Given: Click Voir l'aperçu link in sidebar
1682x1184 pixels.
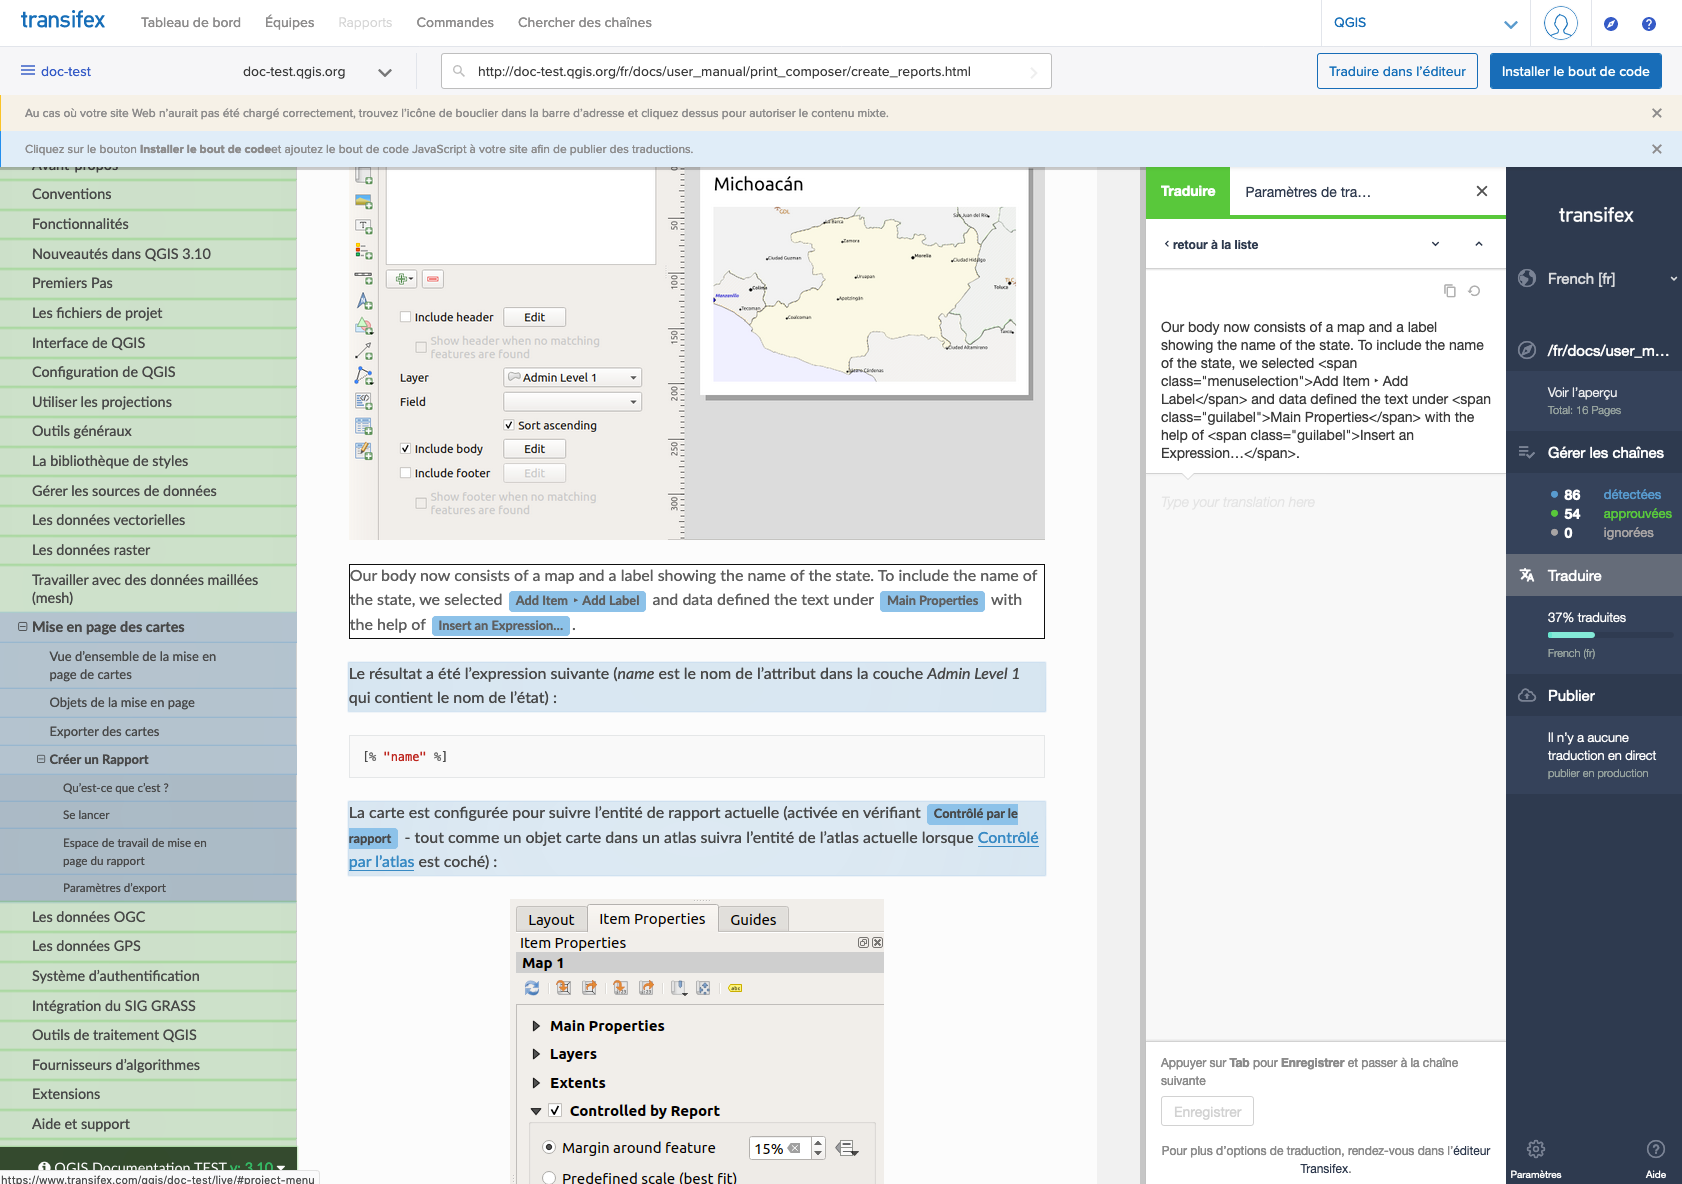Looking at the screenshot, I should (1582, 392).
